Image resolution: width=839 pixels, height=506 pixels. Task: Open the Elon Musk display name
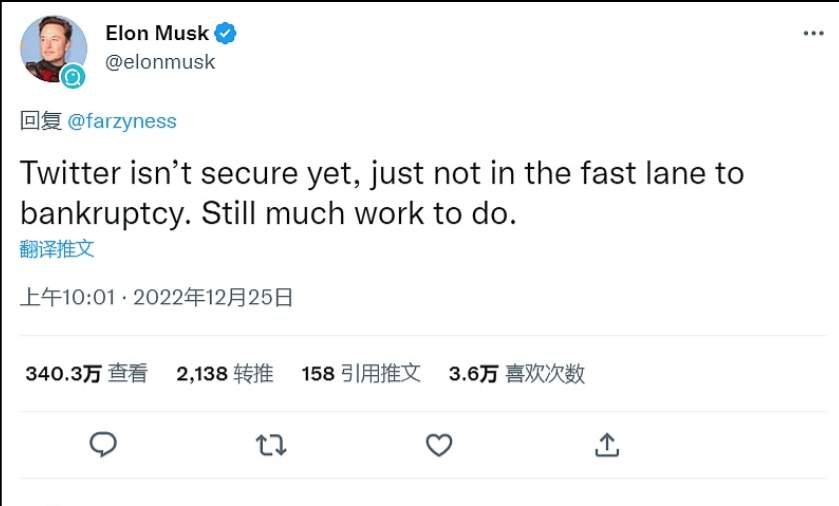coord(157,34)
